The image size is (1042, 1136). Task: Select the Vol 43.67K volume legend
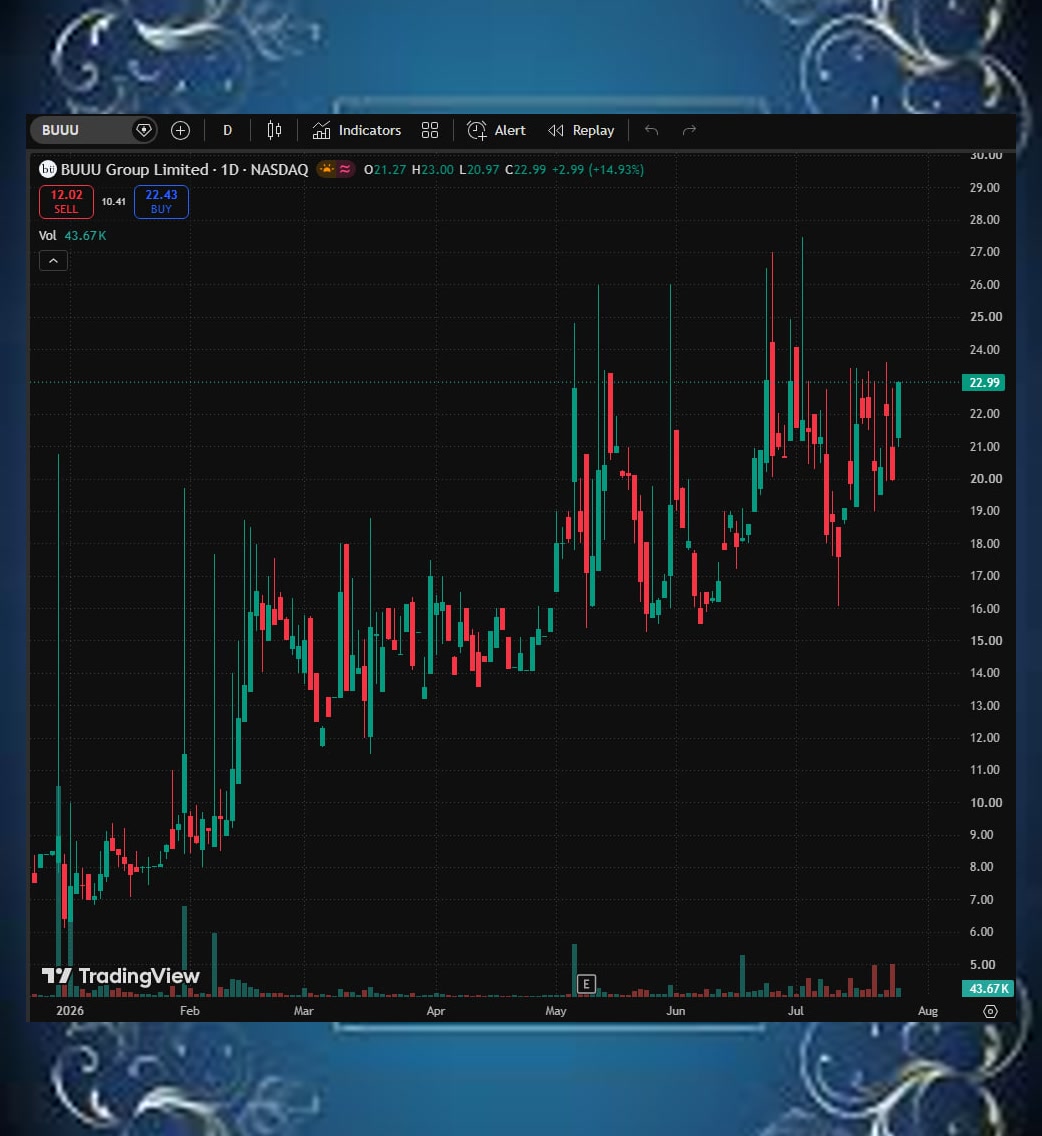click(72, 235)
